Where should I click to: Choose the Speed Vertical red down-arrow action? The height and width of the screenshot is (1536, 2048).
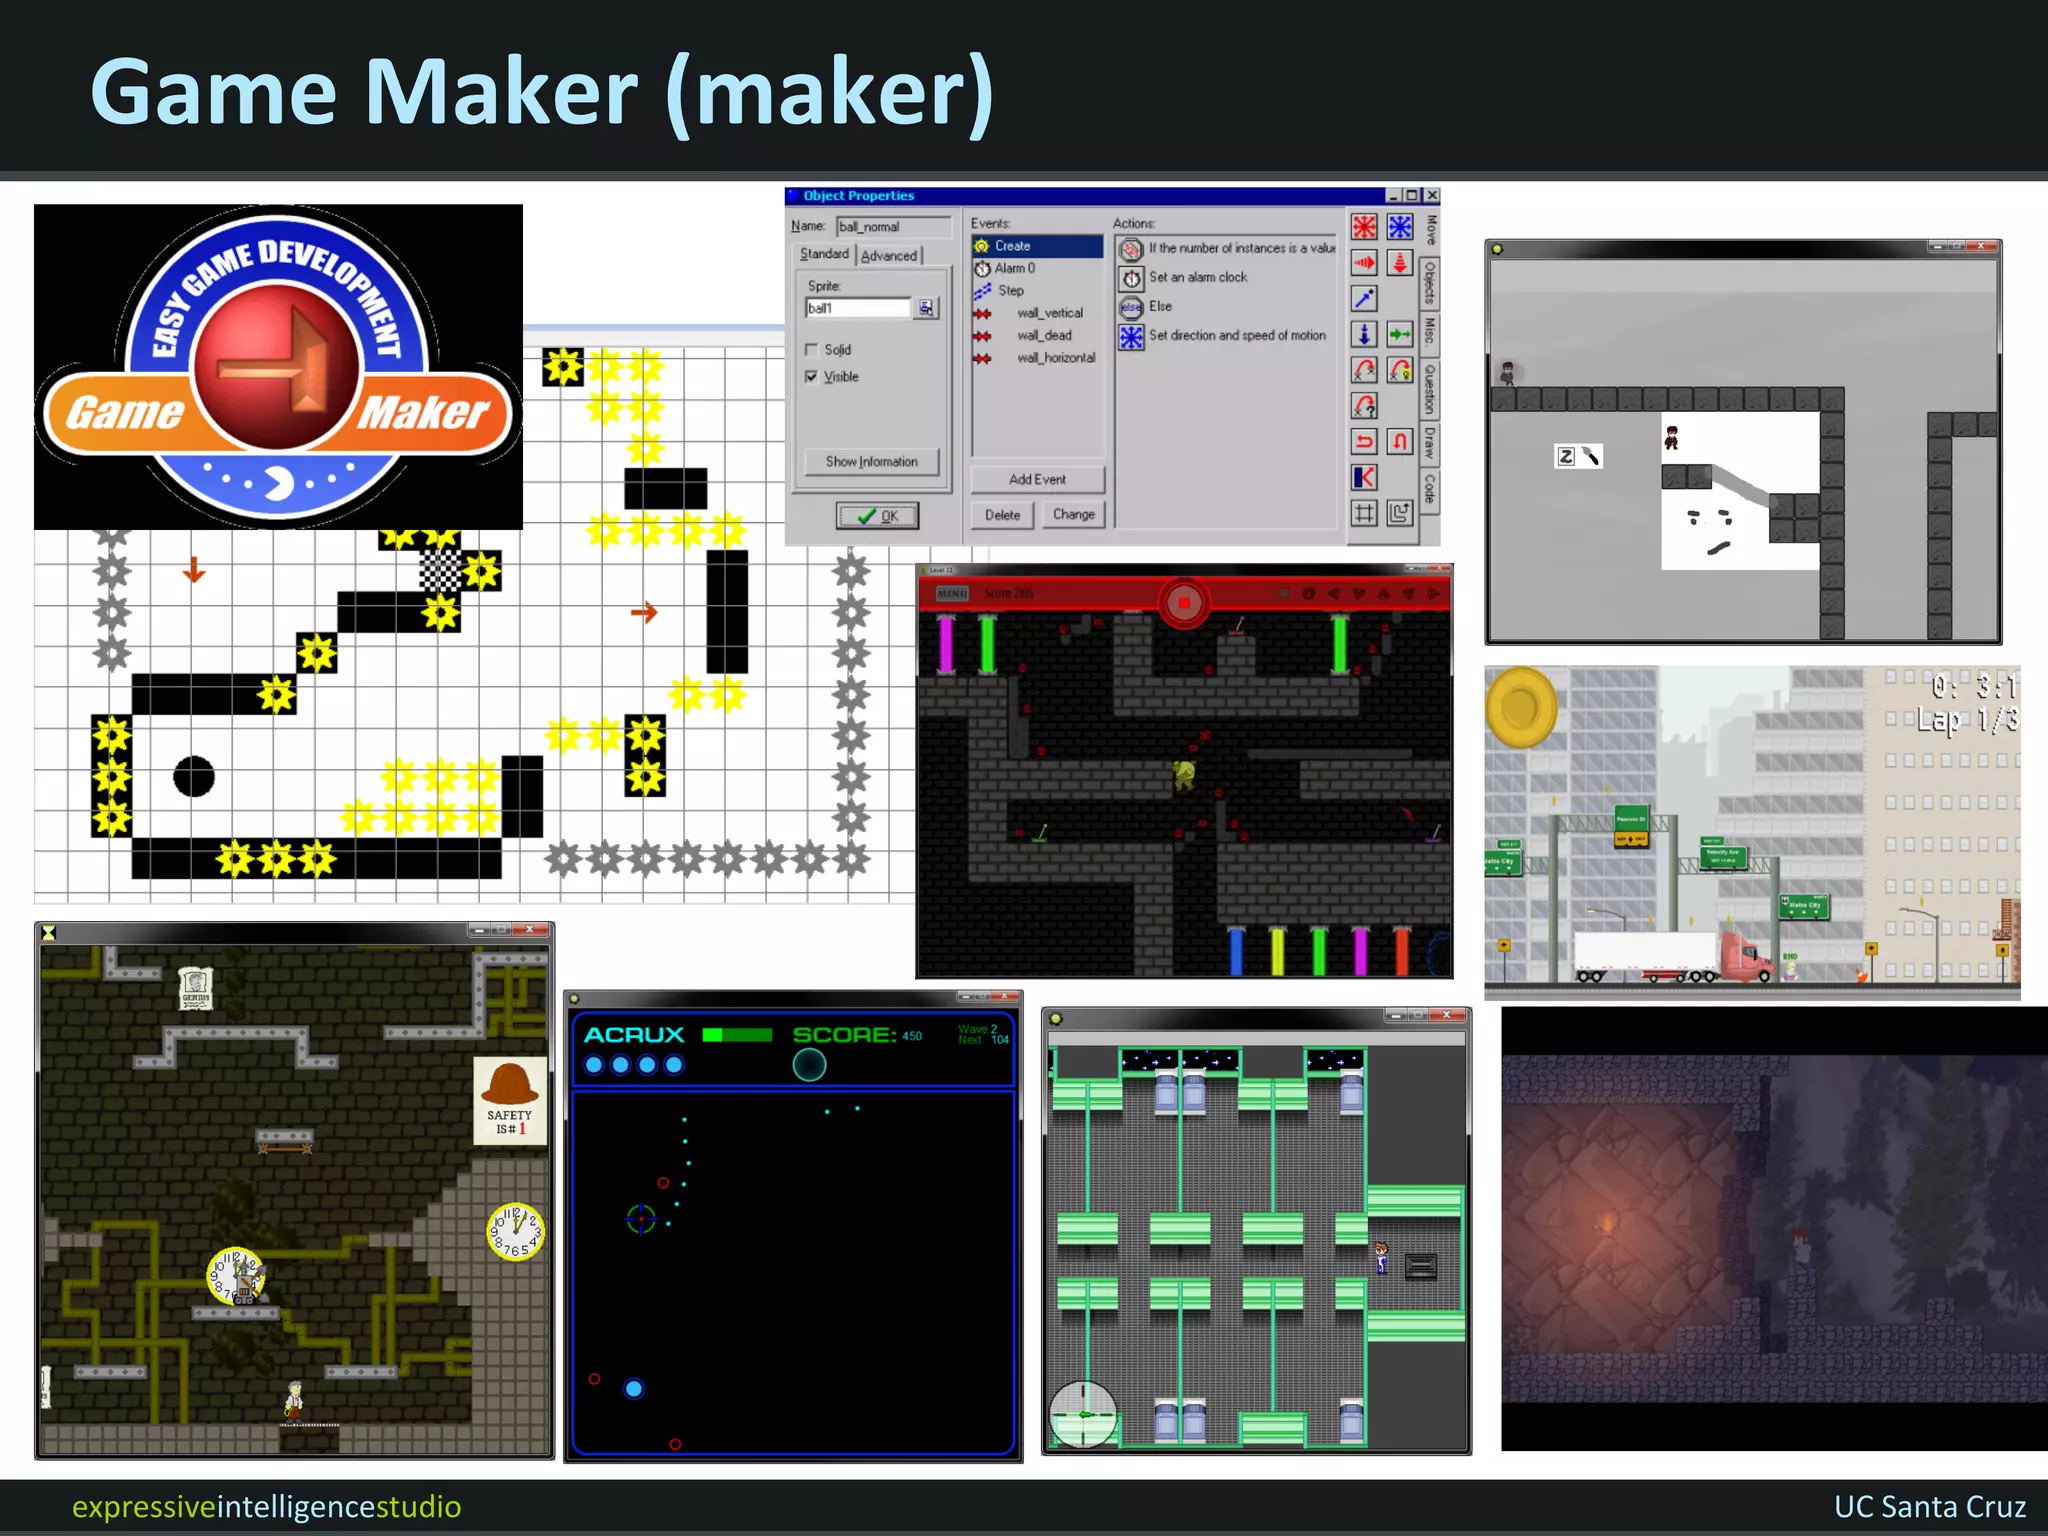pos(1400,263)
